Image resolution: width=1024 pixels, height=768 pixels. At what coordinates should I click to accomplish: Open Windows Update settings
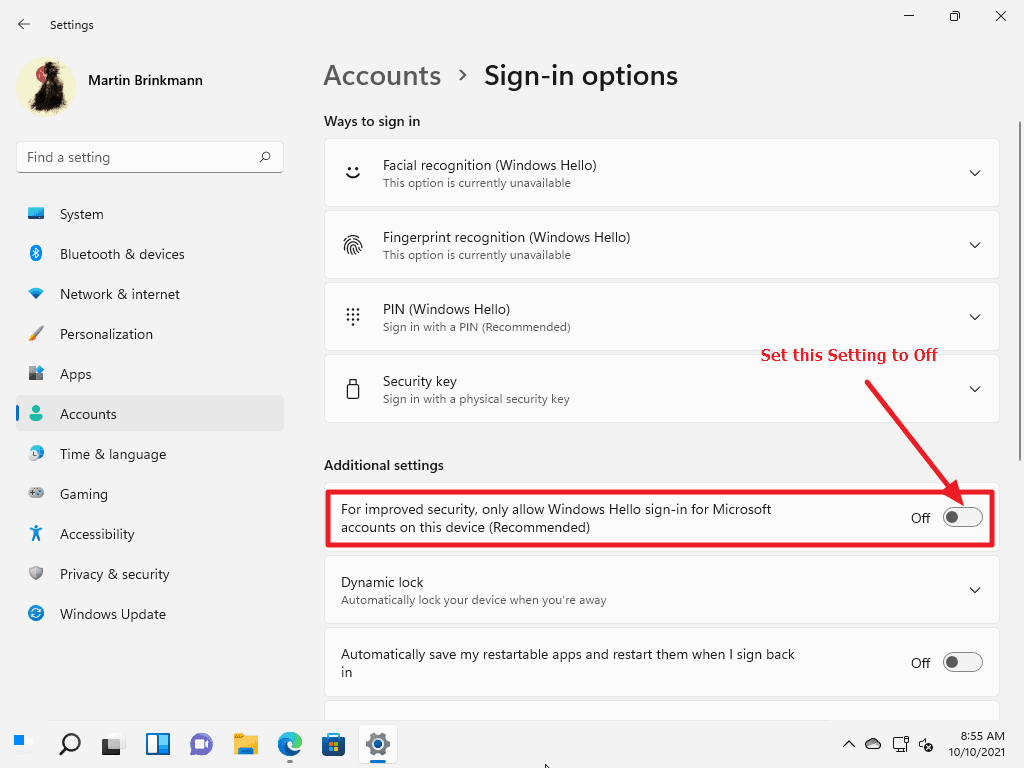pyautogui.click(x=112, y=614)
